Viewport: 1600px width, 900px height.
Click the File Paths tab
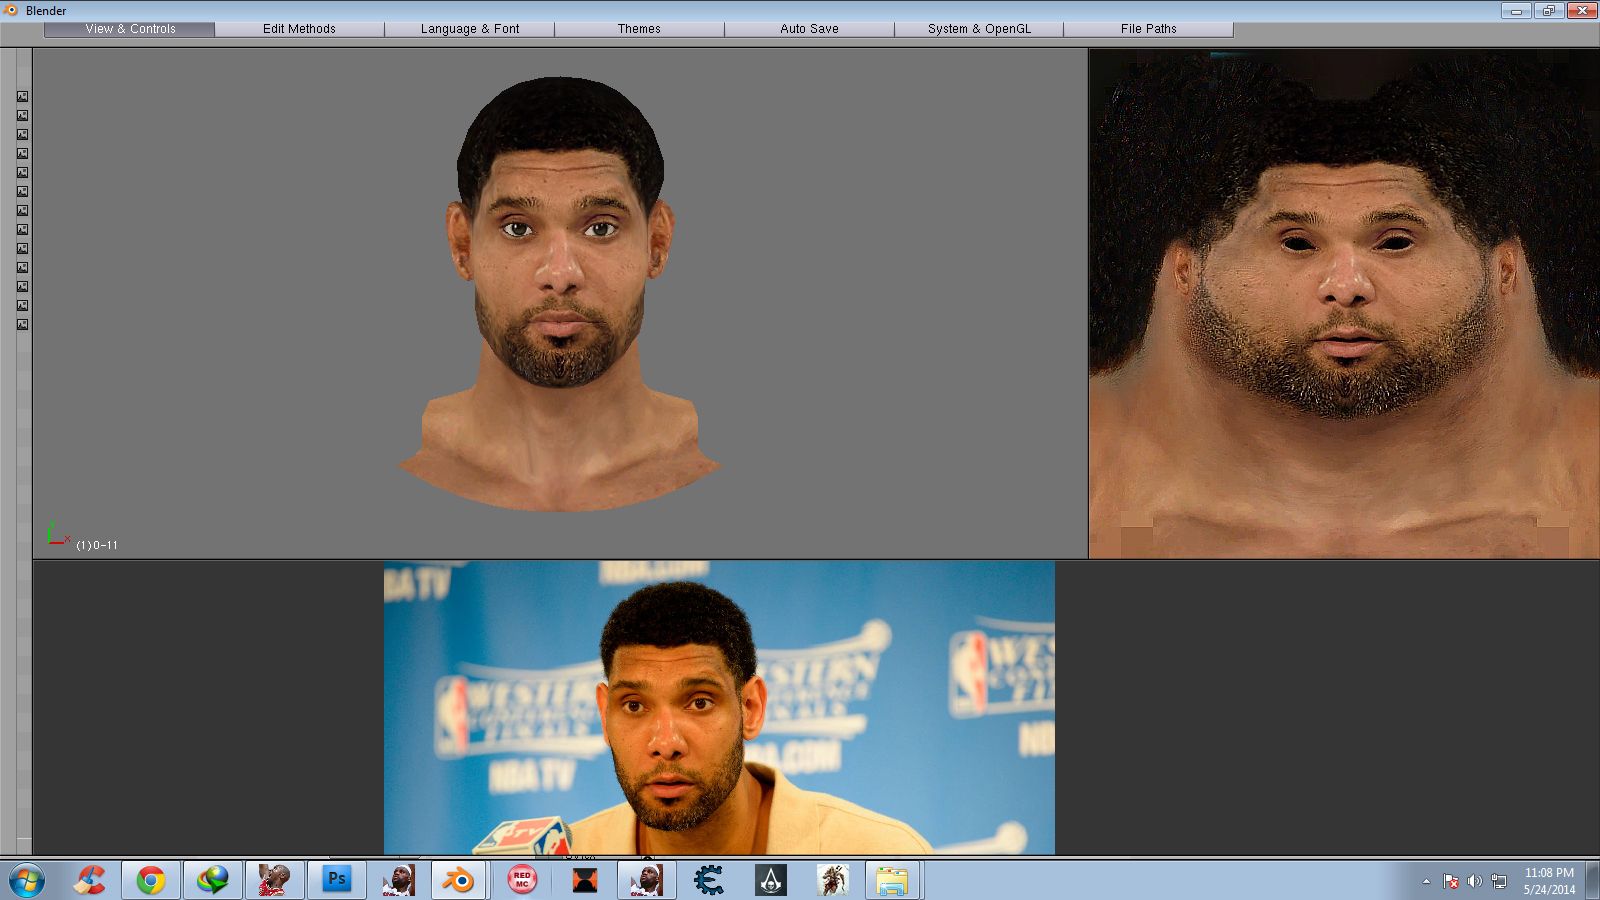(x=1148, y=29)
